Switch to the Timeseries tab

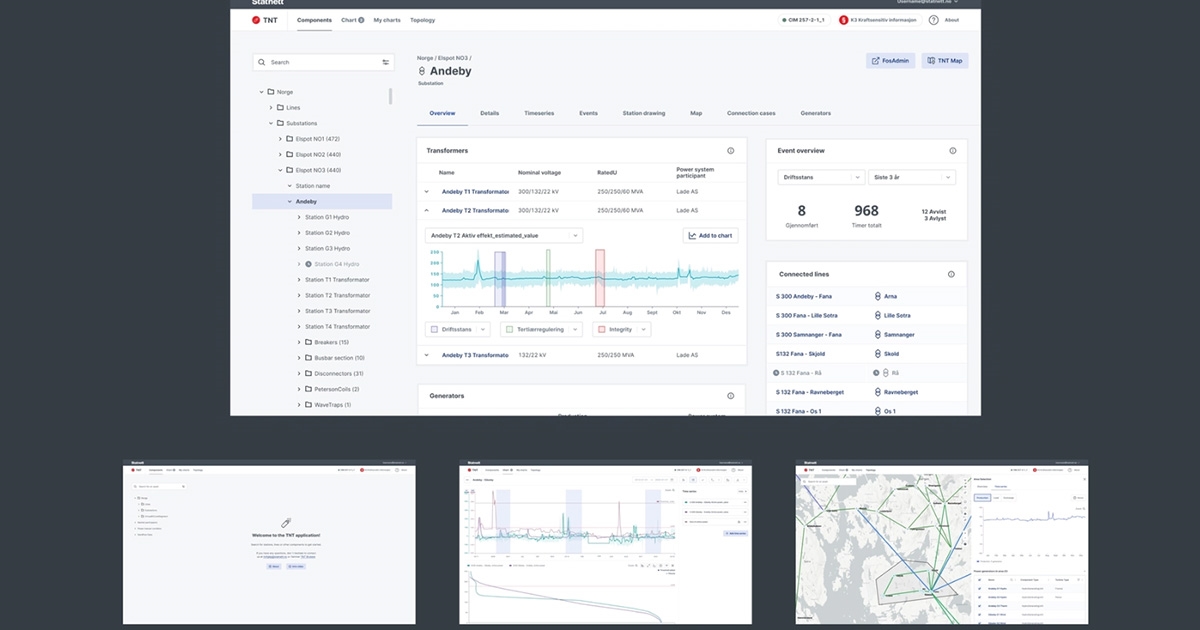[539, 113]
